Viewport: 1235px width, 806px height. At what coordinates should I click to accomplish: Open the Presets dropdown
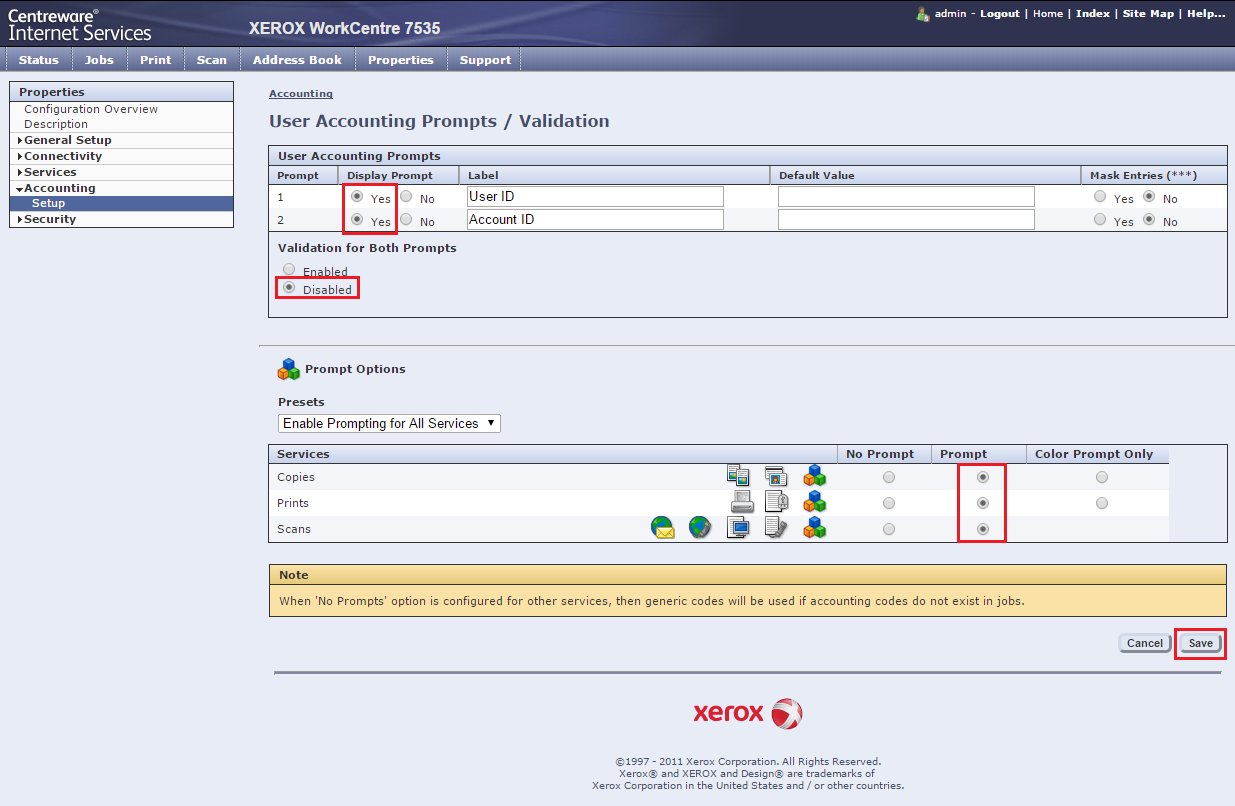tap(389, 423)
